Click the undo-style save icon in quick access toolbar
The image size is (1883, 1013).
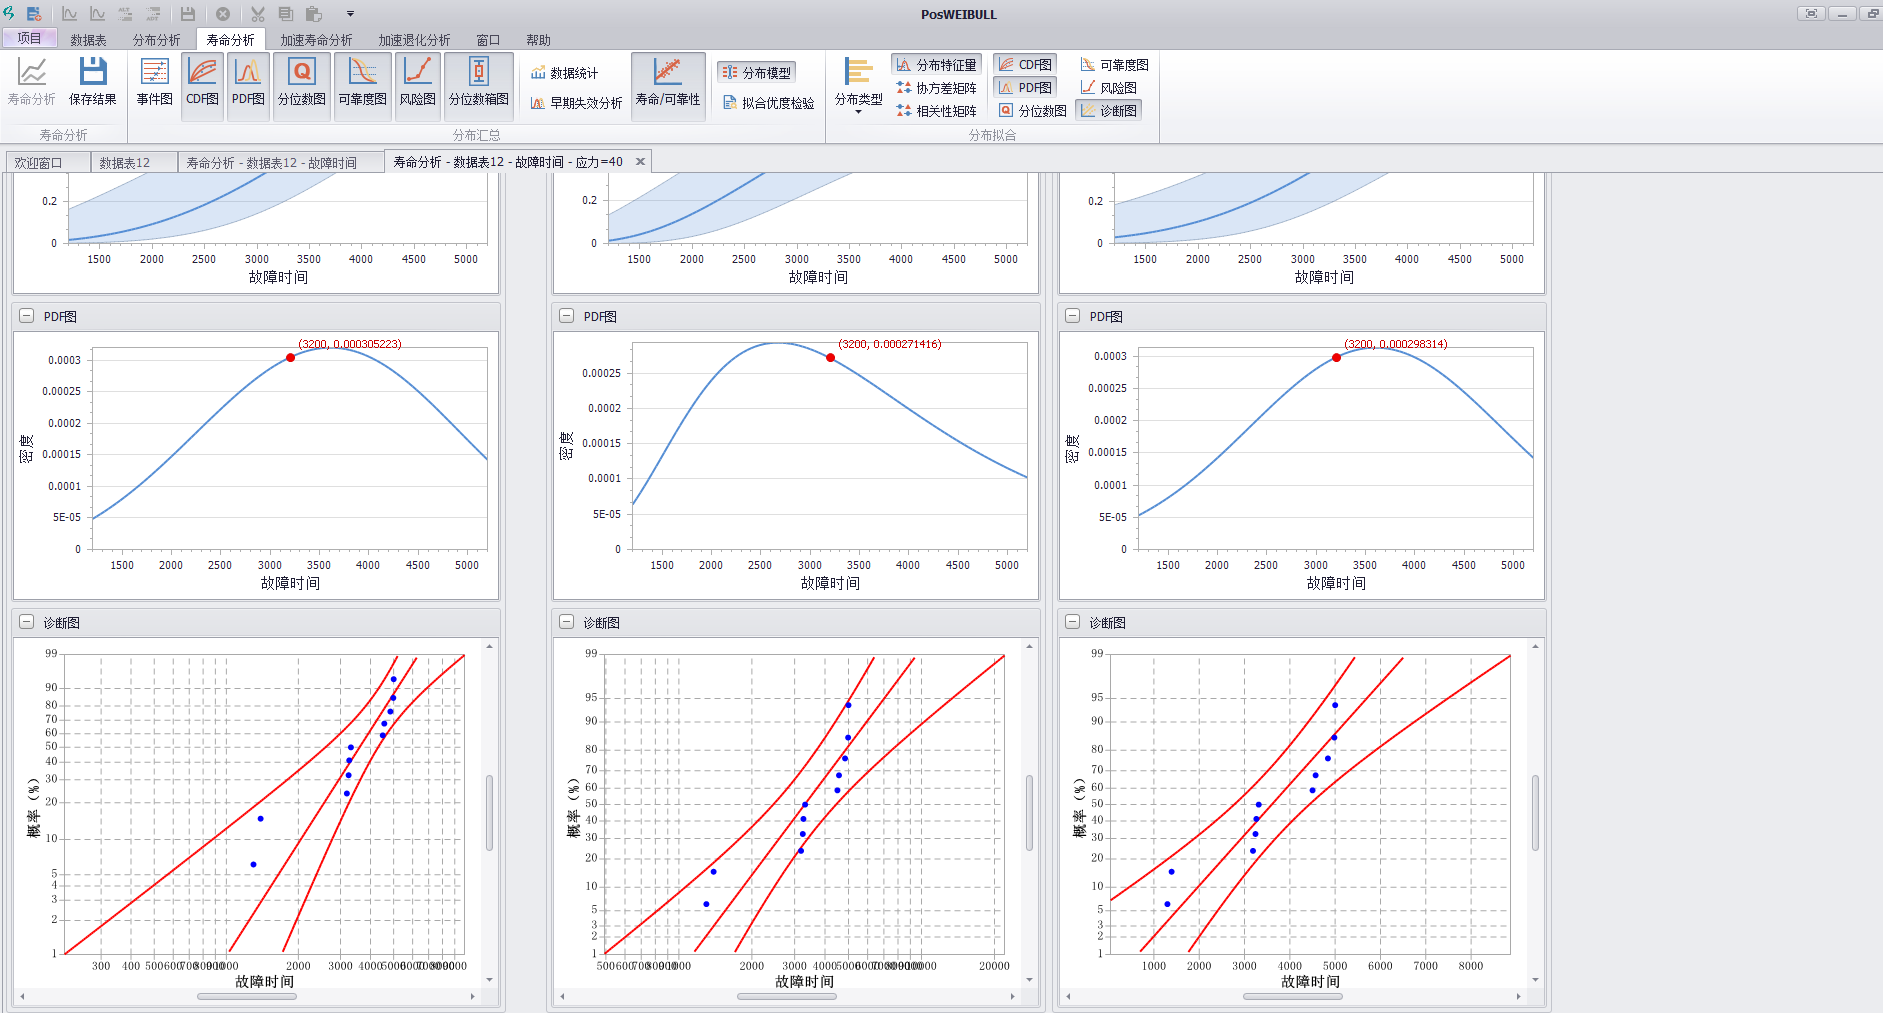187,14
